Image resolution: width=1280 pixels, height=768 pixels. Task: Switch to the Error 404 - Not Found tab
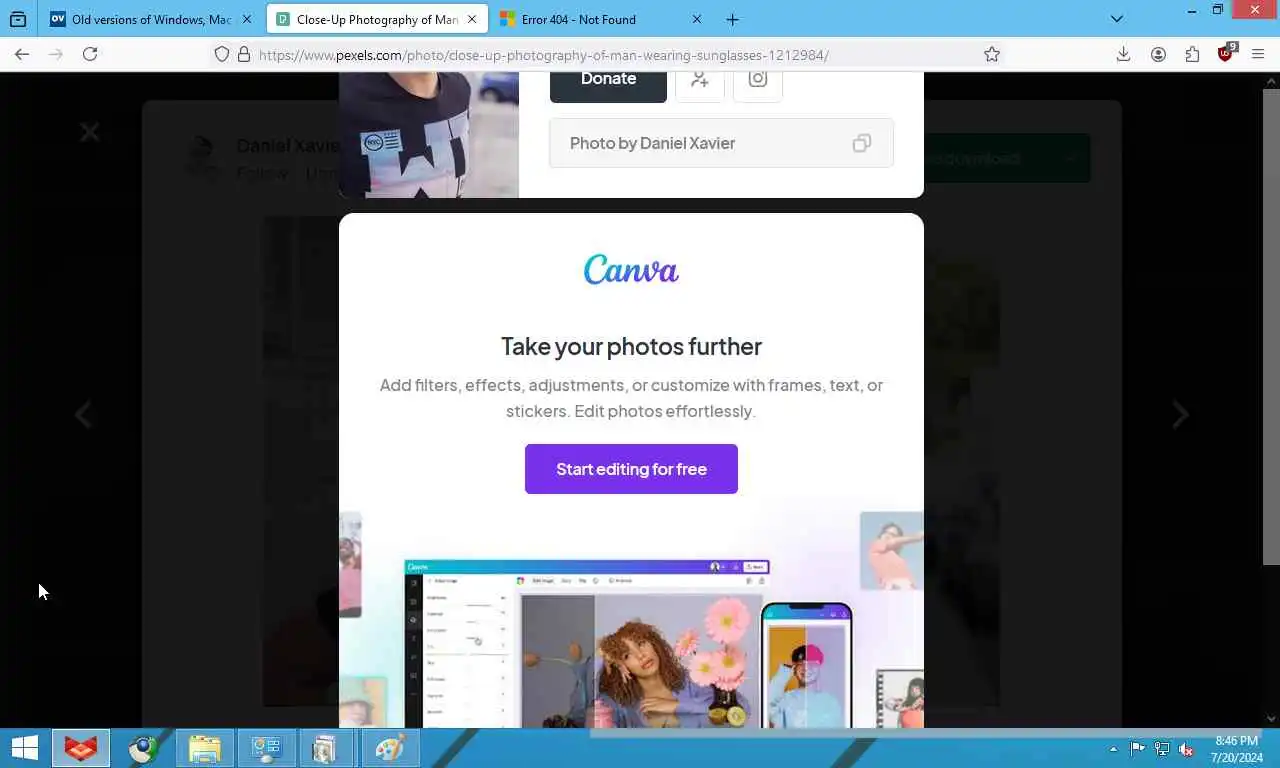coord(600,19)
